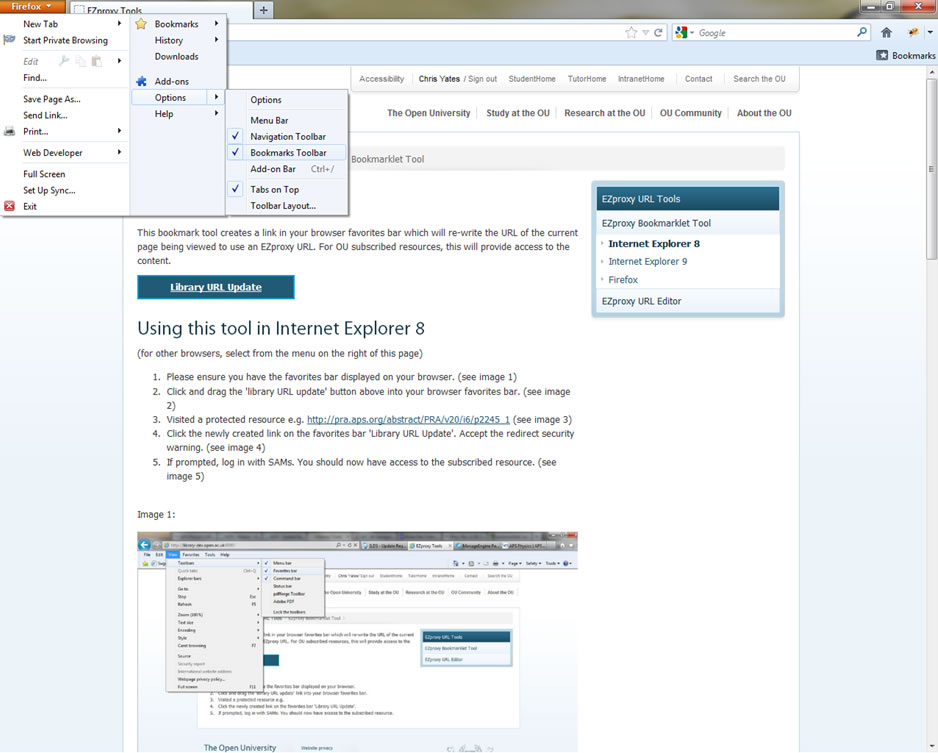Open EZproxy URL Editor link
938x753 pixels.
641,301
